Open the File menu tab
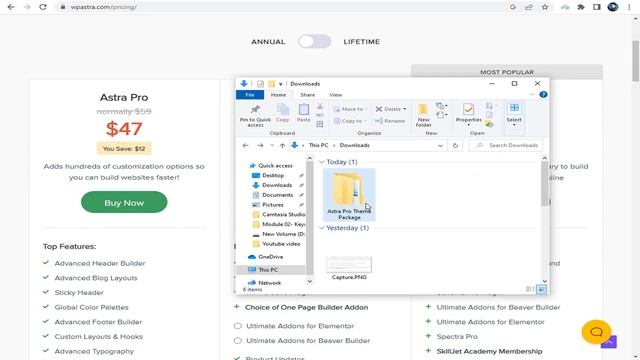Screen dimensions: 640x360 tap(250, 95)
